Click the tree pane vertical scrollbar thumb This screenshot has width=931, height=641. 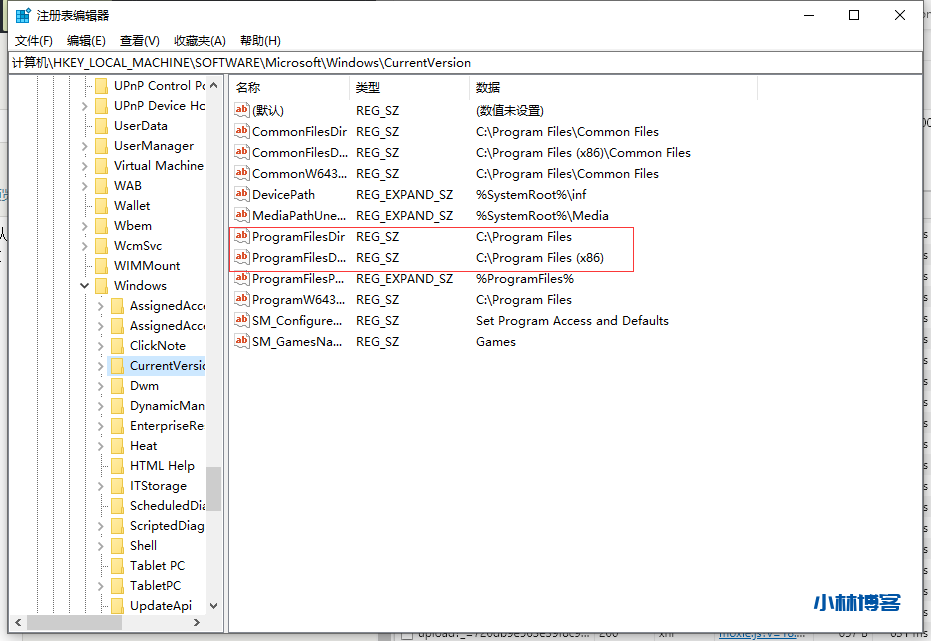(x=213, y=489)
